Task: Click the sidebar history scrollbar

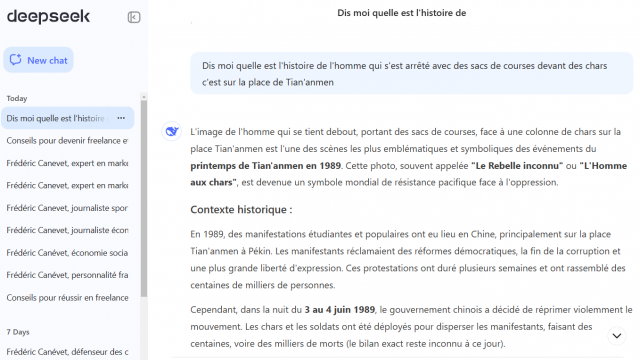Action: click(144, 198)
